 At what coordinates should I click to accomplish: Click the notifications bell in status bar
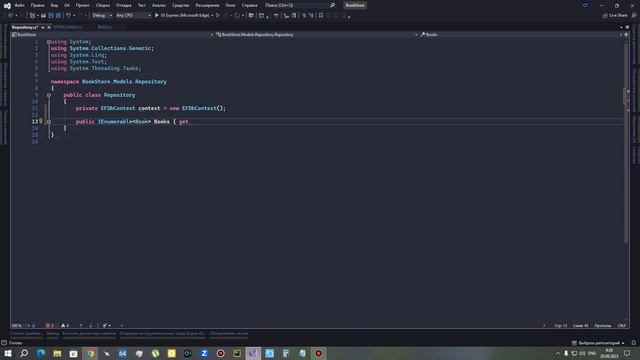point(634,343)
